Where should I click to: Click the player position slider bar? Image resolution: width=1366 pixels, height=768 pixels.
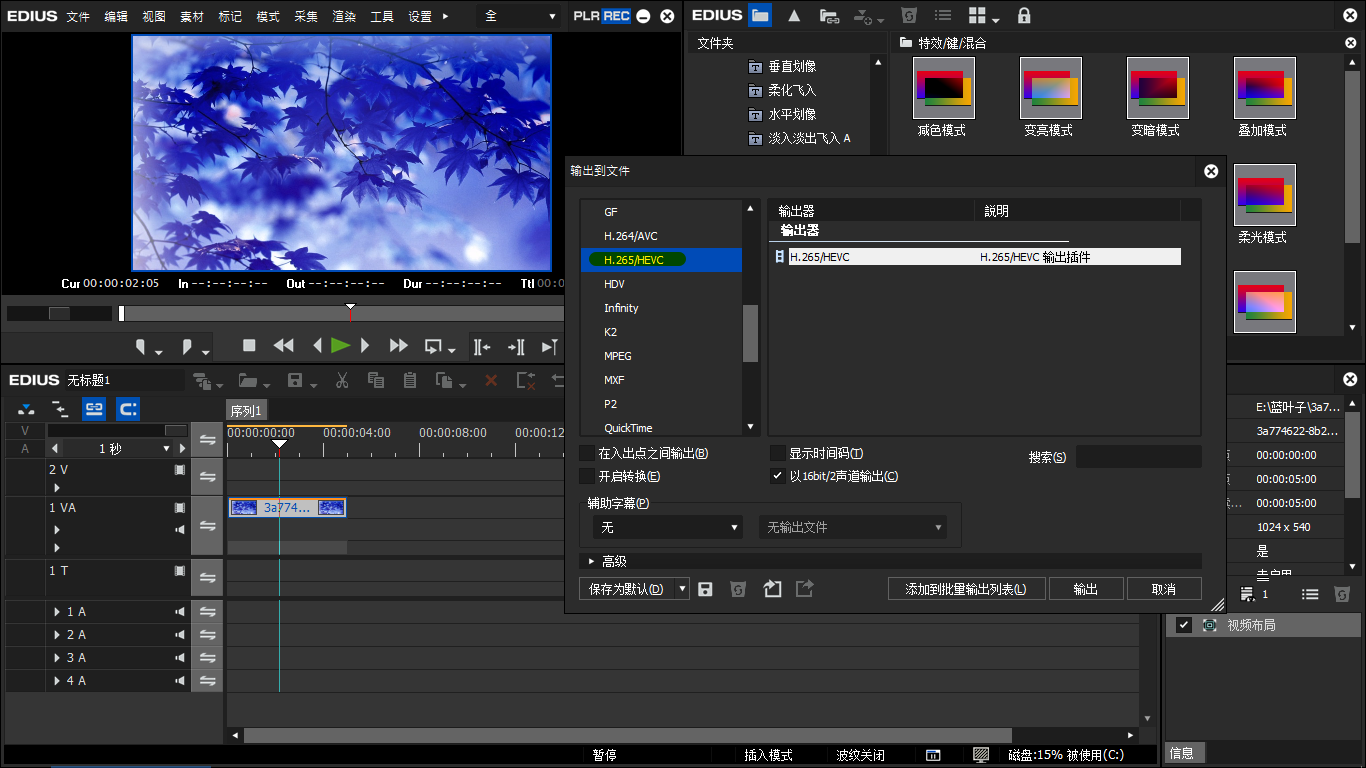340,313
